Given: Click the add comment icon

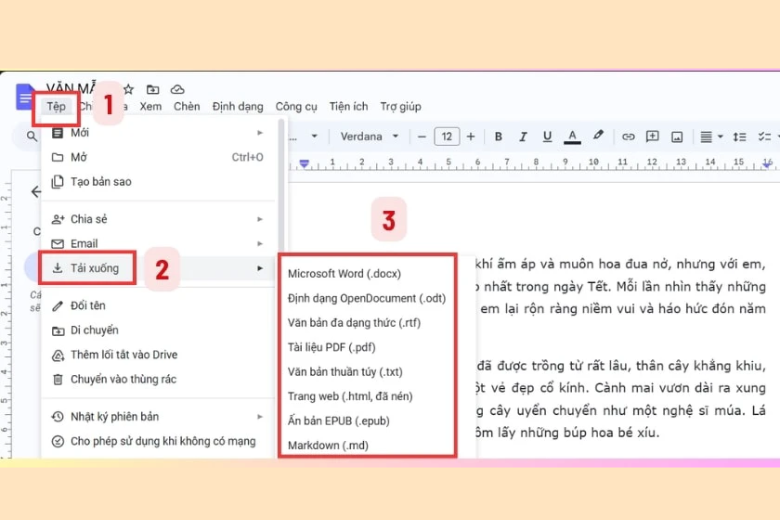Looking at the screenshot, I should coord(652,137).
